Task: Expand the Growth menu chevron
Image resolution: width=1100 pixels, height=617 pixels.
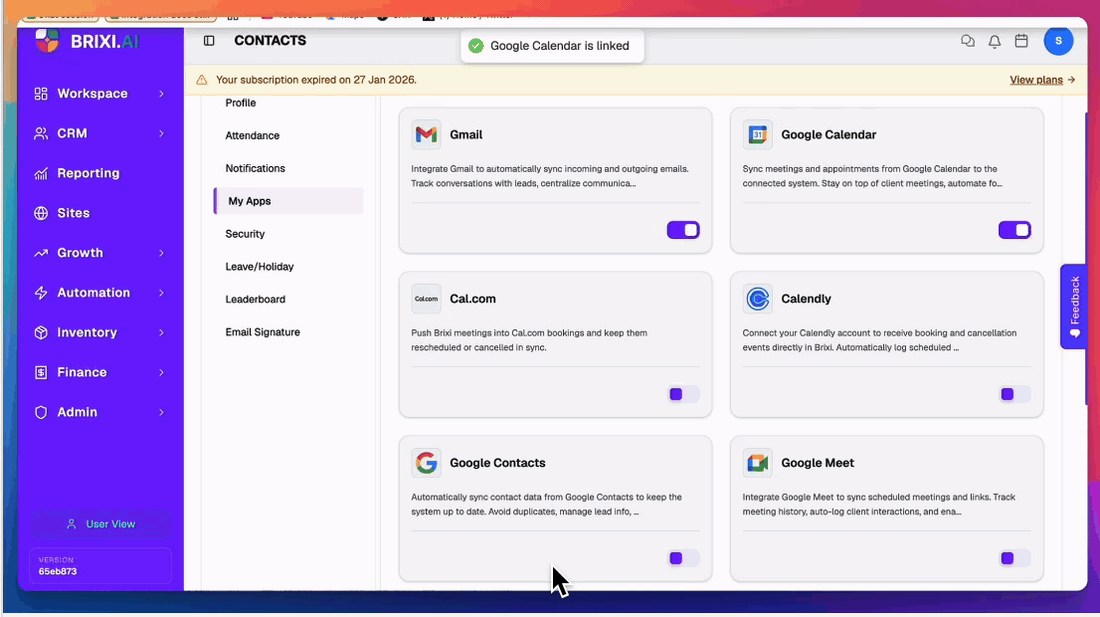Action: point(161,253)
